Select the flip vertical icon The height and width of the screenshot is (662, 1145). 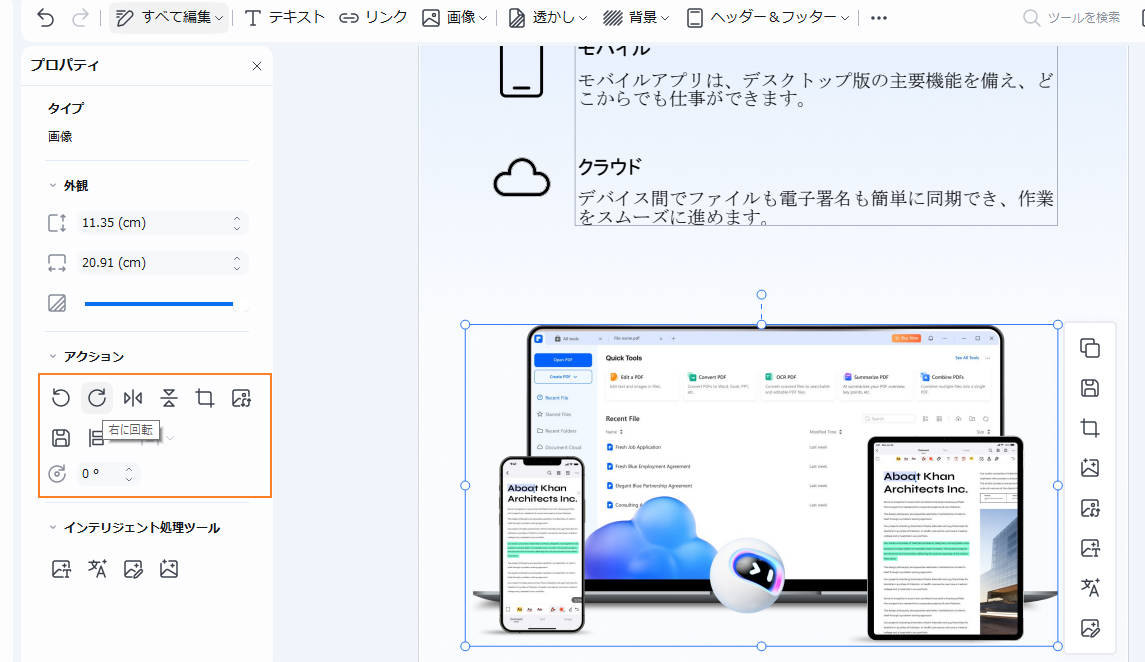click(168, 397)
